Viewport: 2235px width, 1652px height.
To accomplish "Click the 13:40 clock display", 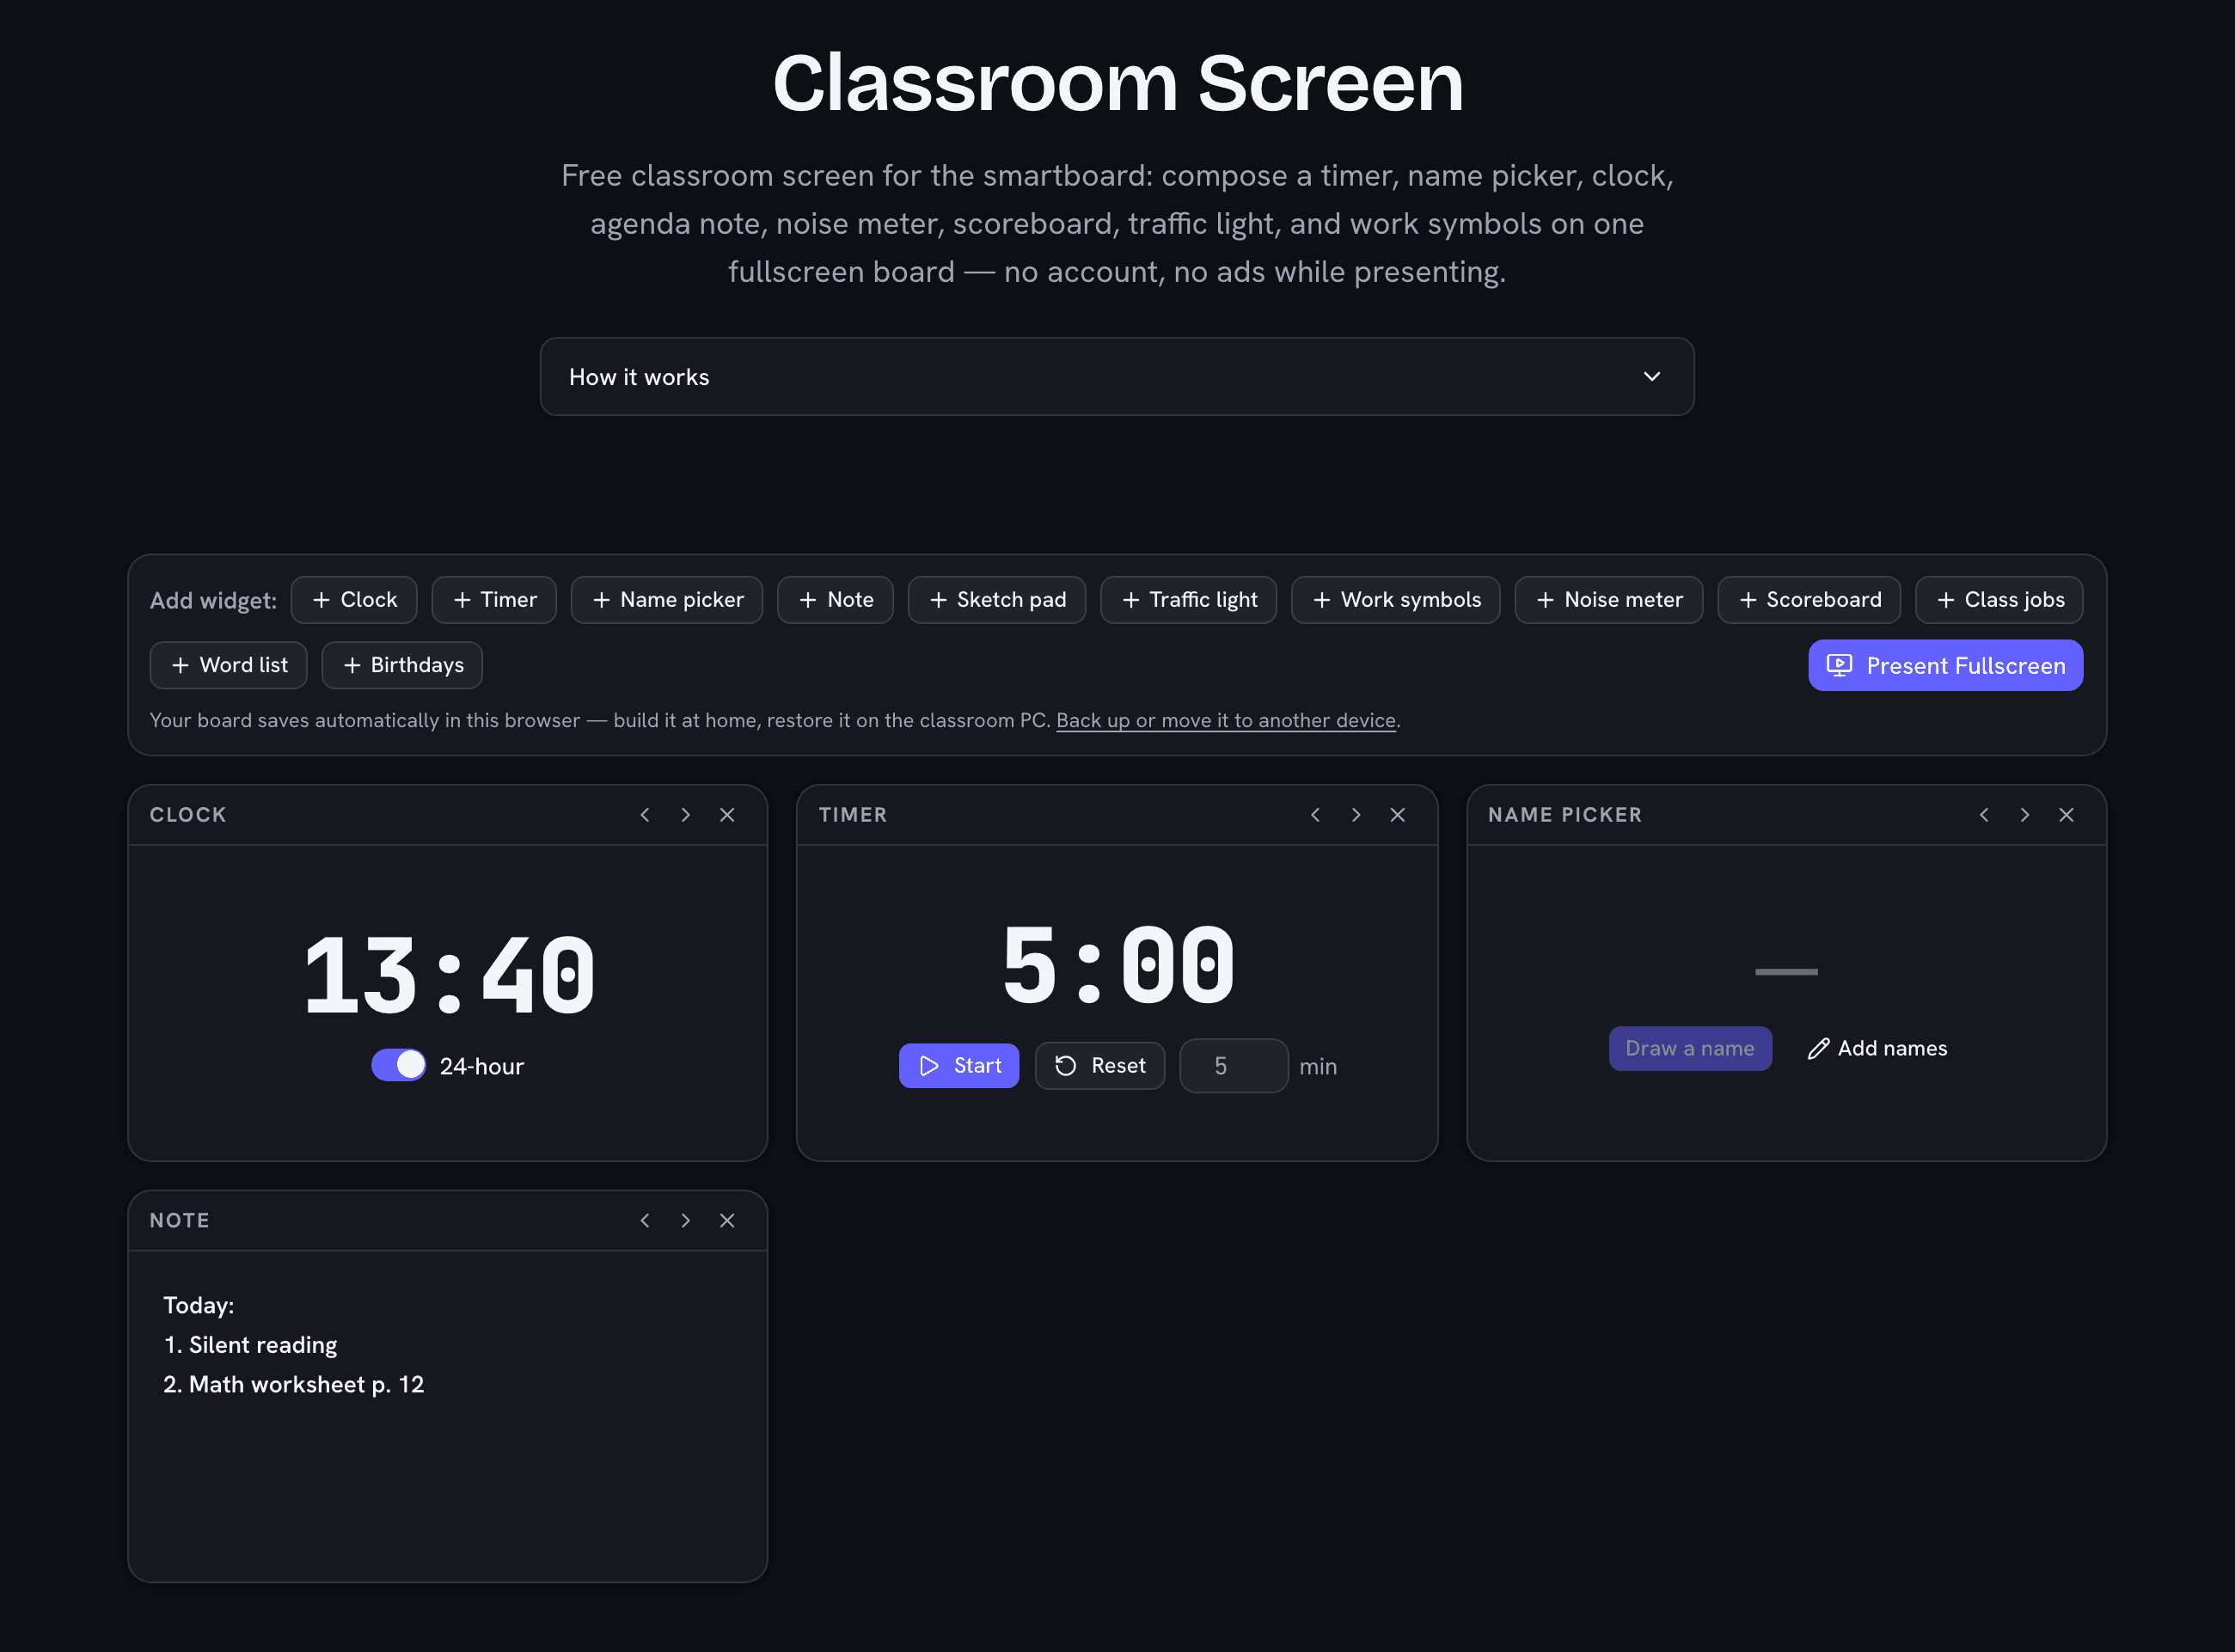I will point(449,975).
